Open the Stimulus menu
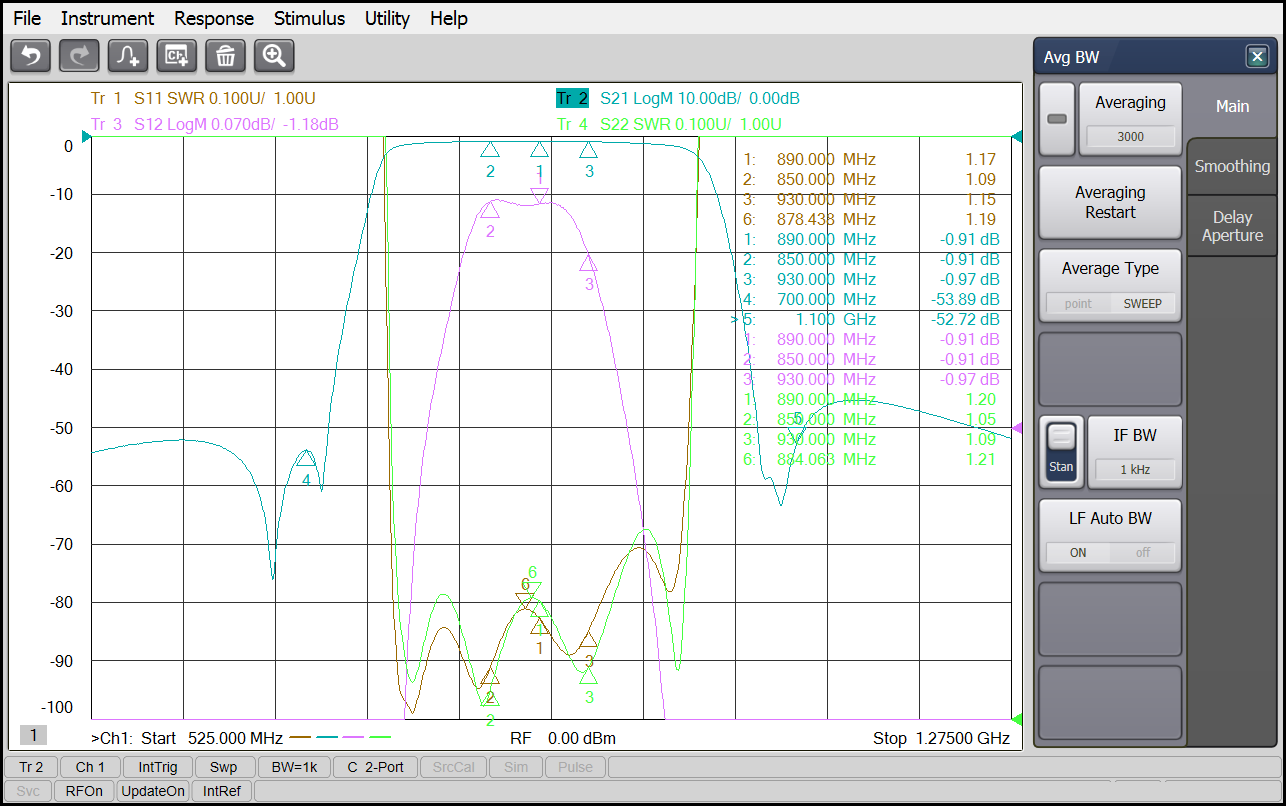The height and width of the screenshot is (806, 1286). (309, 18)
